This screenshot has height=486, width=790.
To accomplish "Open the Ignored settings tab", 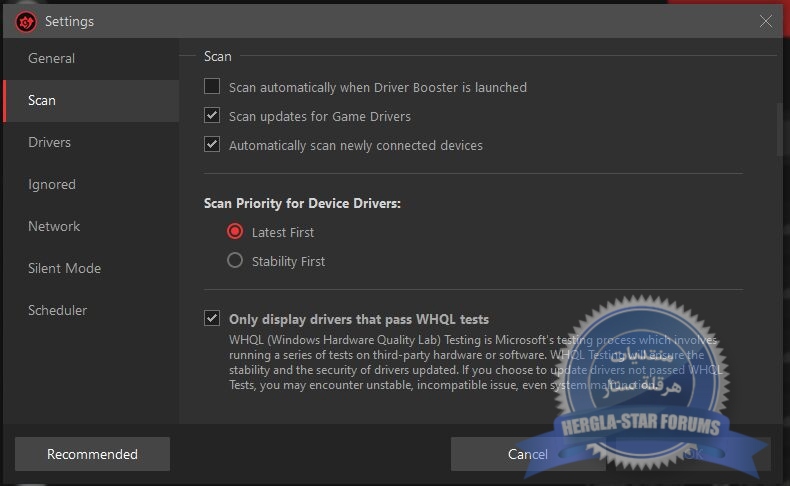I will [91, 185].
